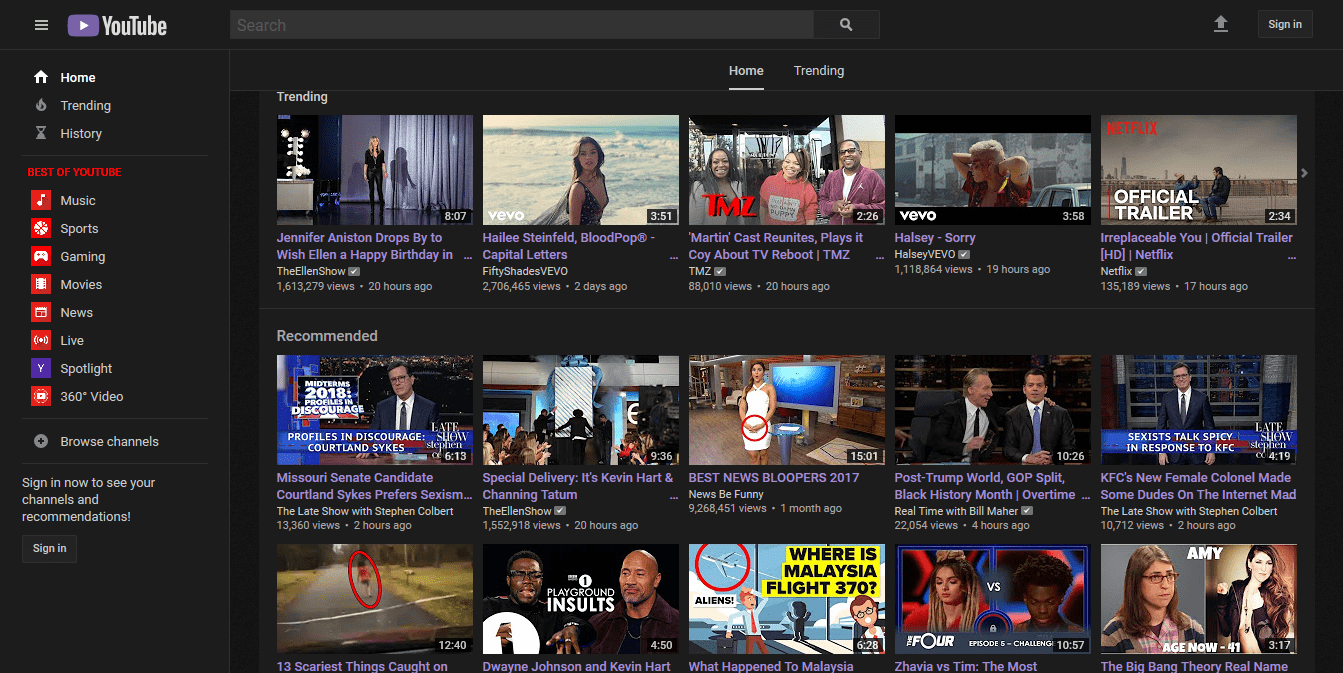This screenshot has width=1343, height=673.
Task: Open 'Irreplaceable You | Official Trailer' title
Action: pos(1197,246)
